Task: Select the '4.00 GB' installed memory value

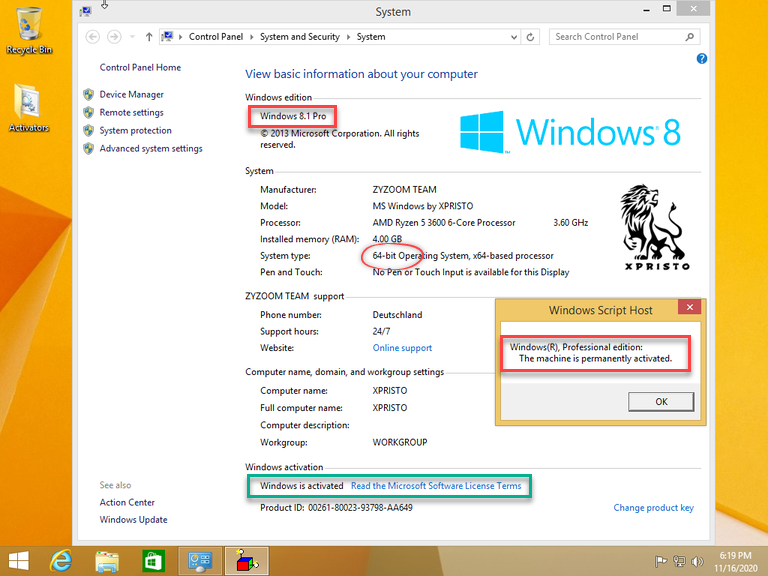Action: coord(387,239)
